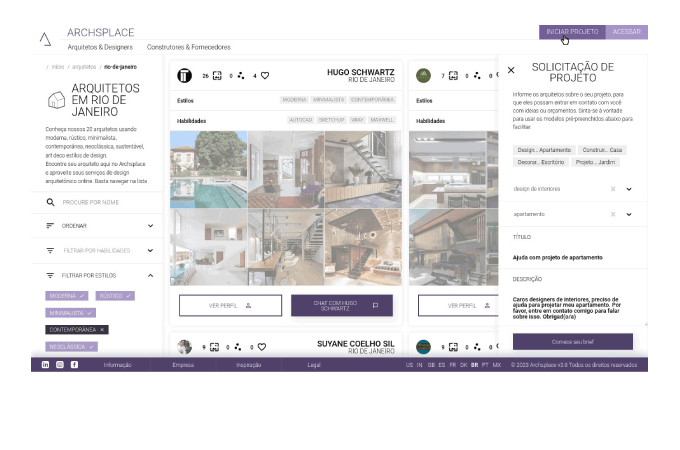
Task: Open the Facebook footer icon
Action: click(75, 365)
